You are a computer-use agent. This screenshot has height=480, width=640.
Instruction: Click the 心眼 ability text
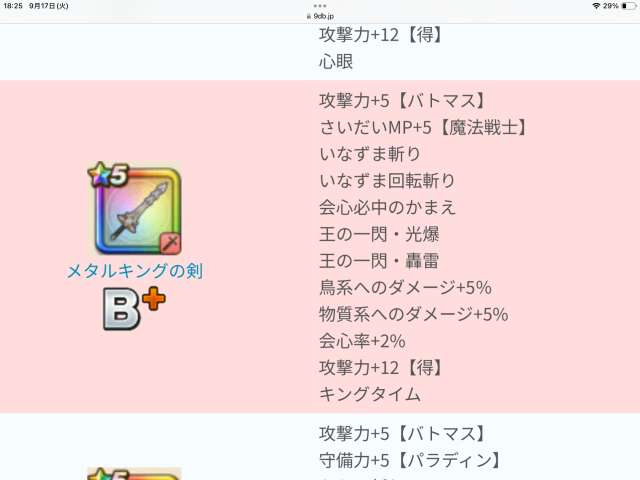tap(336, 61)
